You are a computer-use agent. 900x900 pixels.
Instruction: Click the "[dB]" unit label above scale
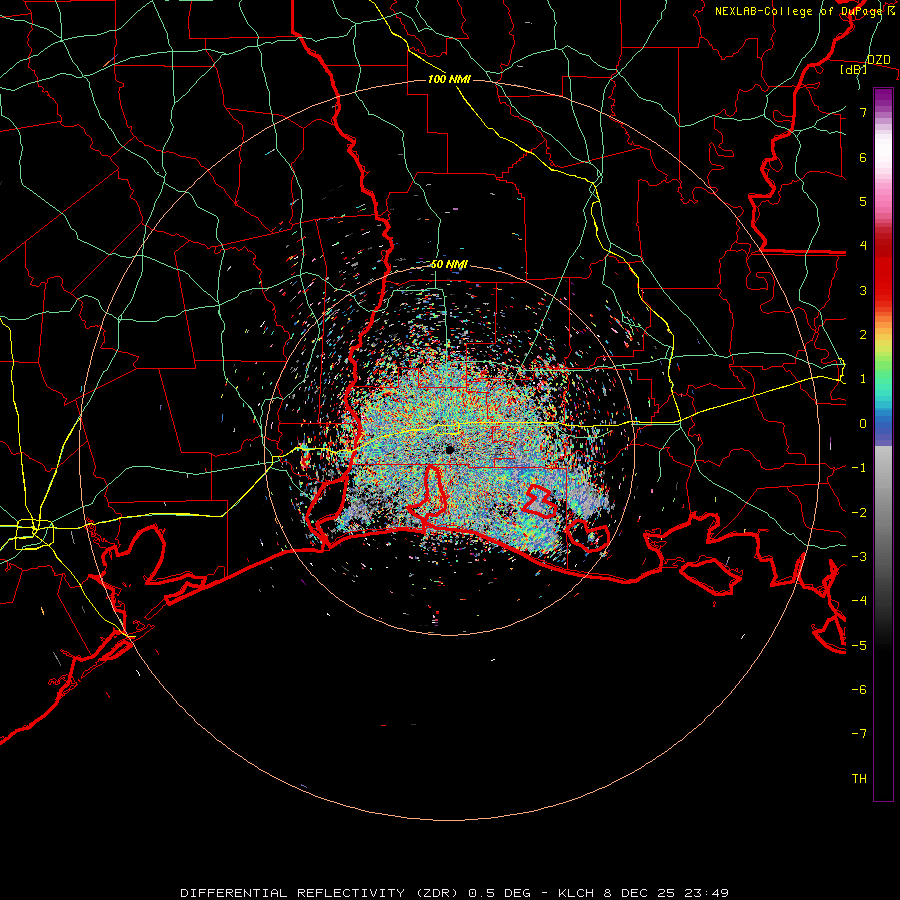[853, 70]
